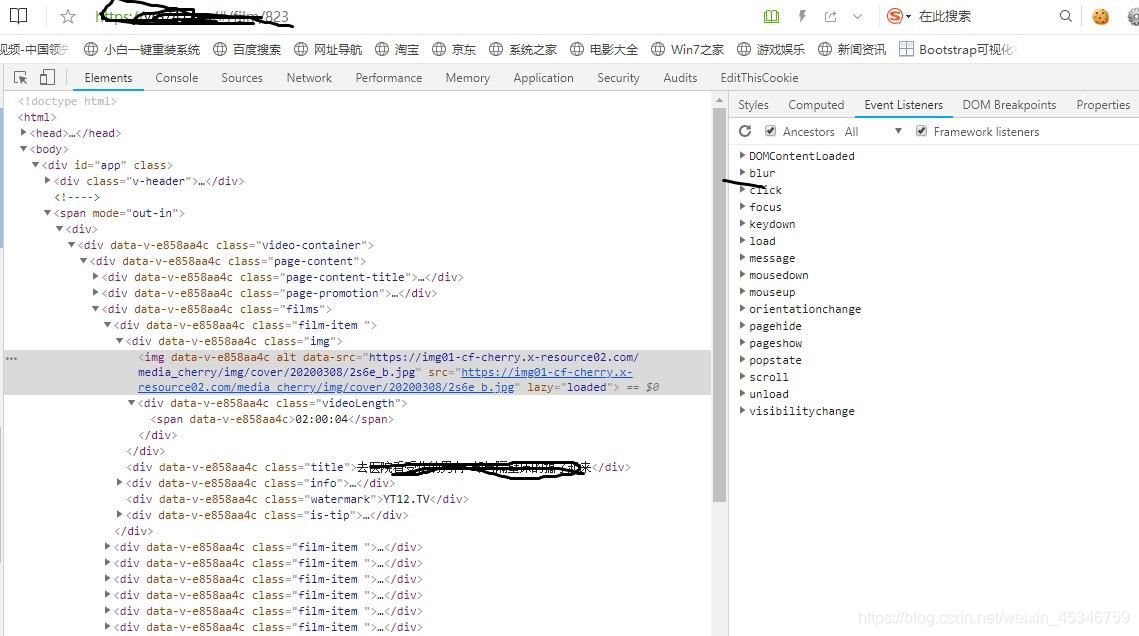Select the Computed sidebar tab

(816, 105)
